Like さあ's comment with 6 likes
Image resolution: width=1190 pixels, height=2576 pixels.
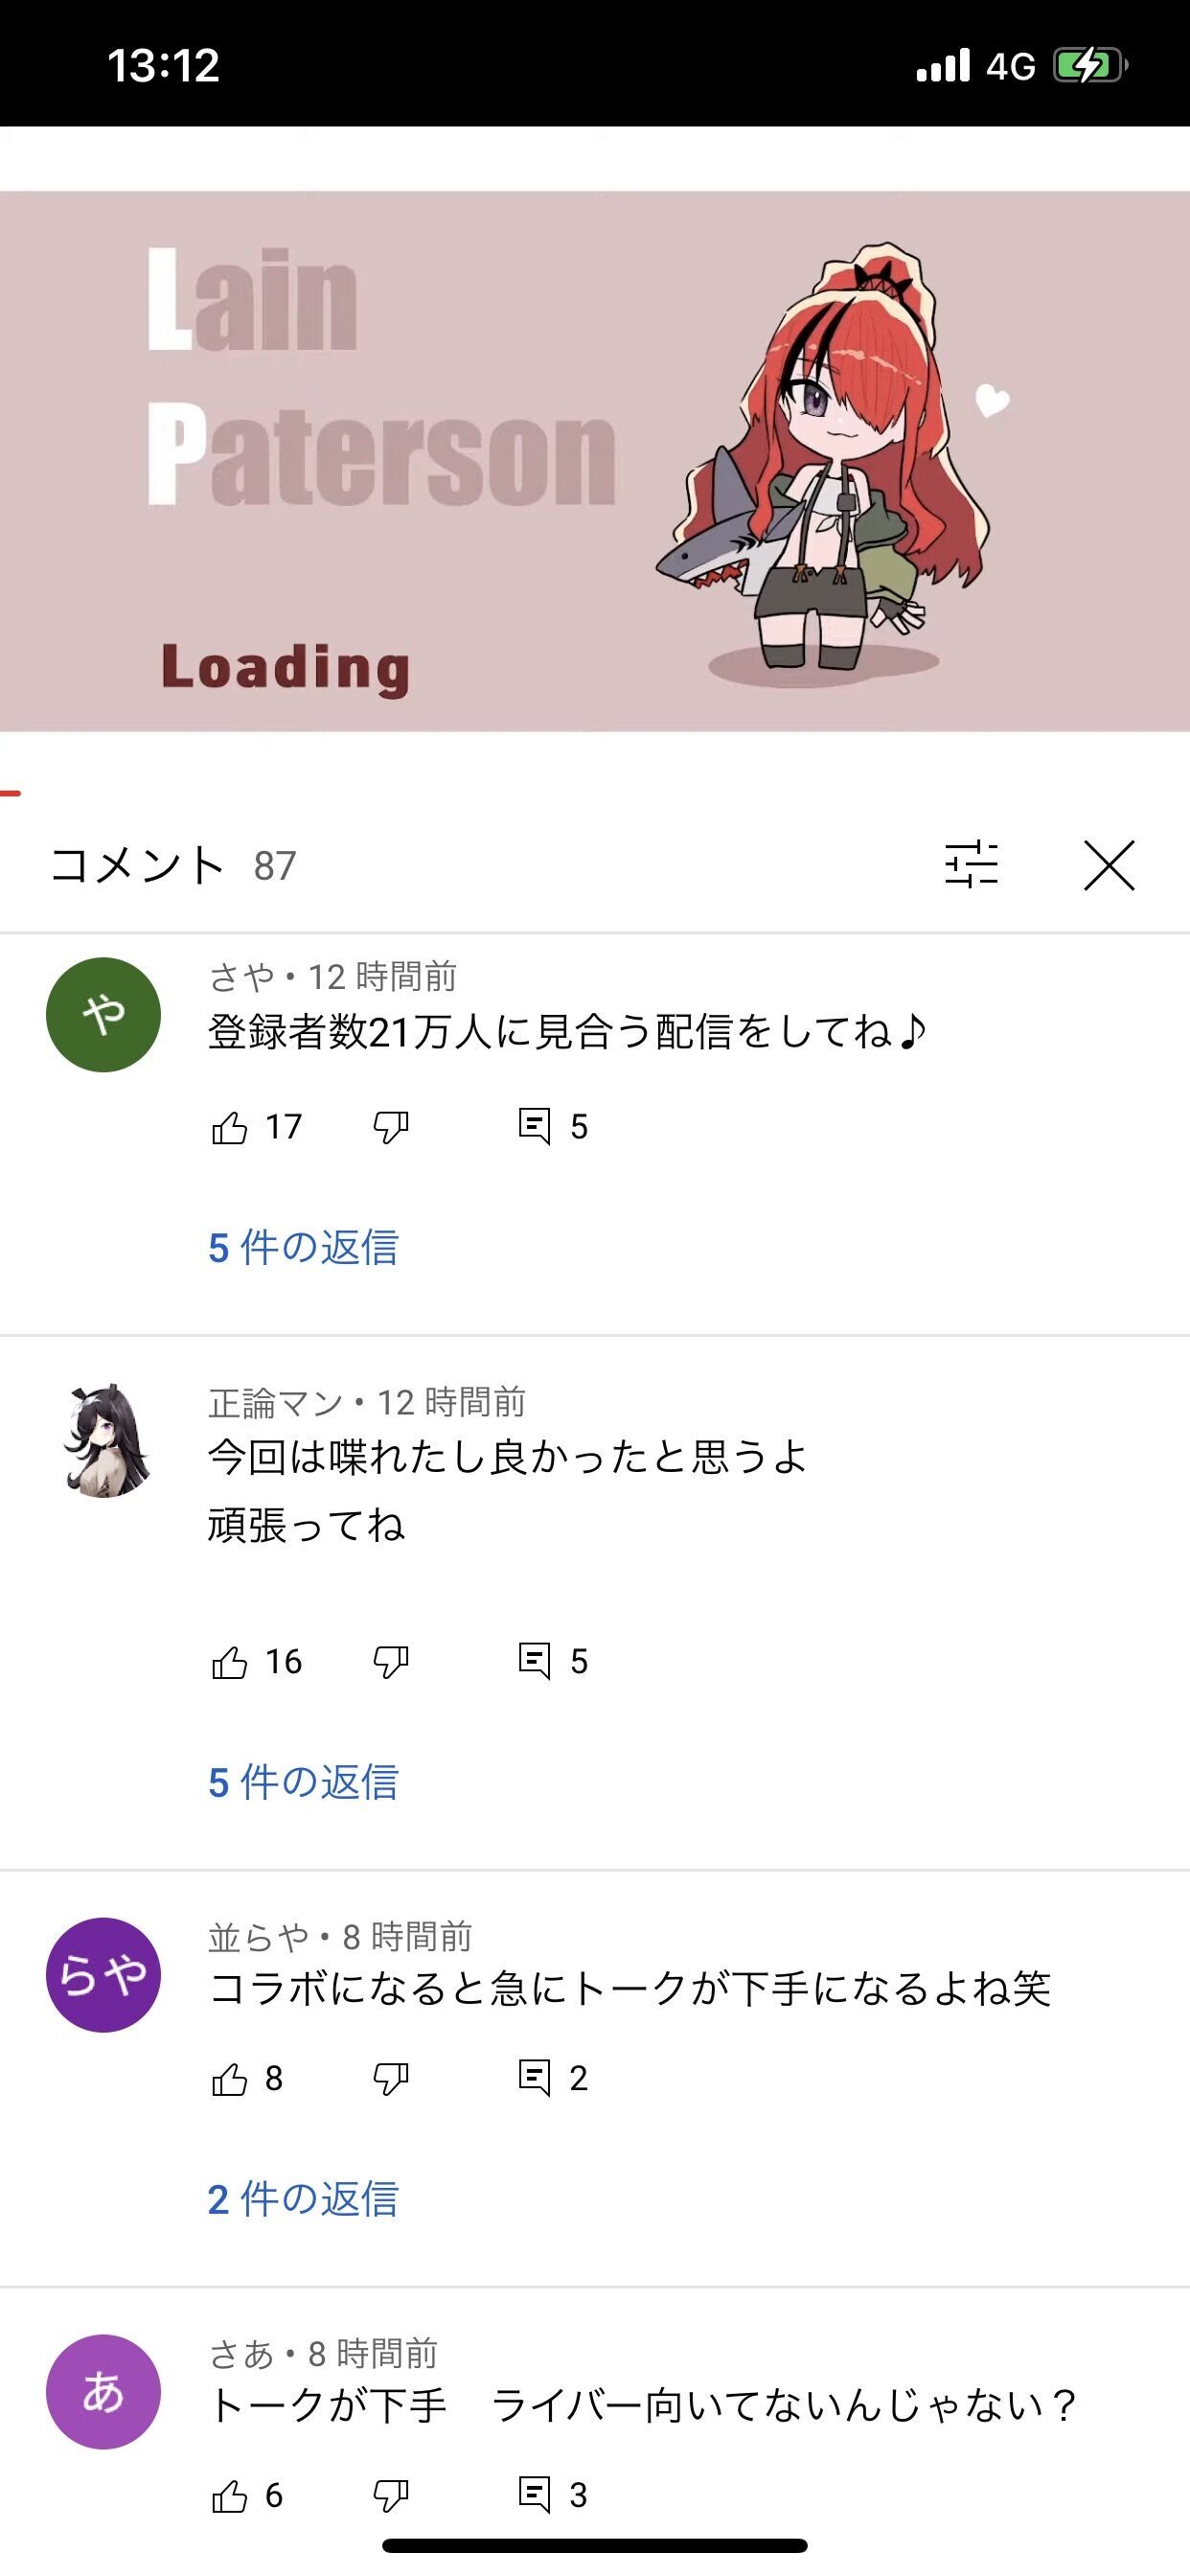coord(230,2496)
